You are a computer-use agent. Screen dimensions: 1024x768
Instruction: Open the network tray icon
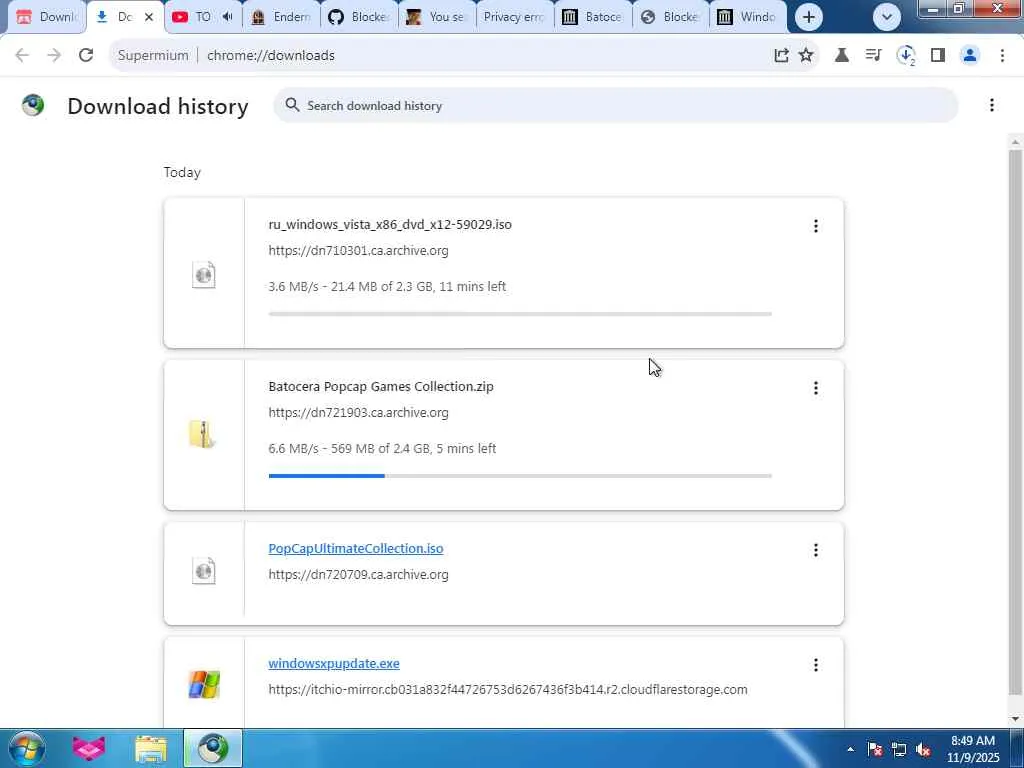[x=899, y=749]
